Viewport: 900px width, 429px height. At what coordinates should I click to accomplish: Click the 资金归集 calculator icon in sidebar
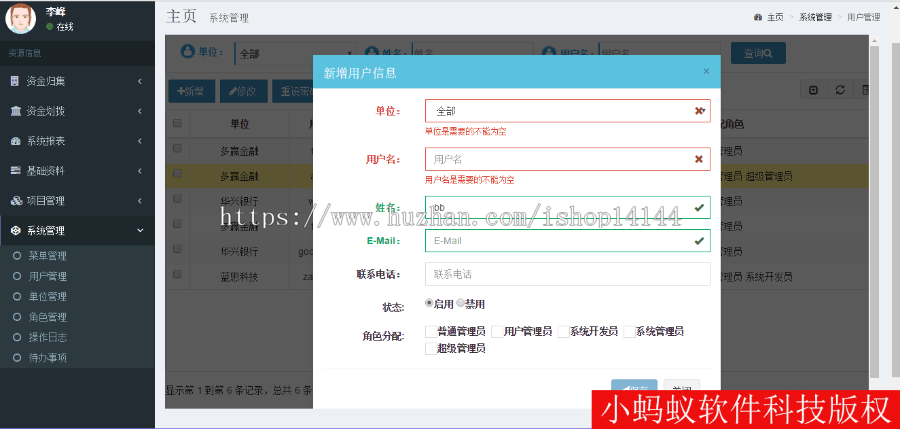coord(15,82)
